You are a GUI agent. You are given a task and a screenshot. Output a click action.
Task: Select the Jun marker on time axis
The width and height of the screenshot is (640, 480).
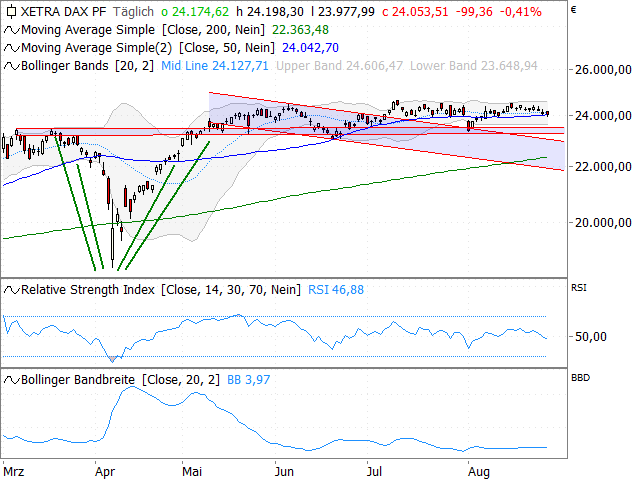pos(284,472)
